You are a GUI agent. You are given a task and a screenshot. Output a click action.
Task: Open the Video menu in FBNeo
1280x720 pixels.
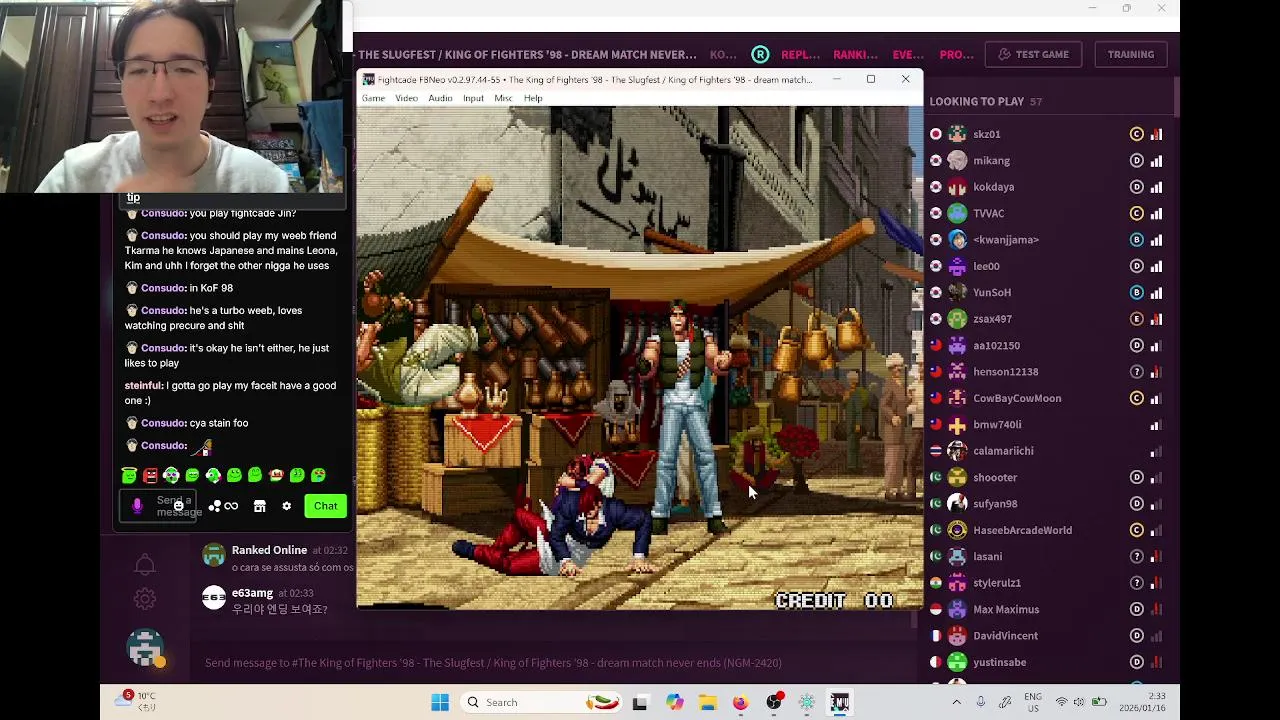tap(406, 98)
